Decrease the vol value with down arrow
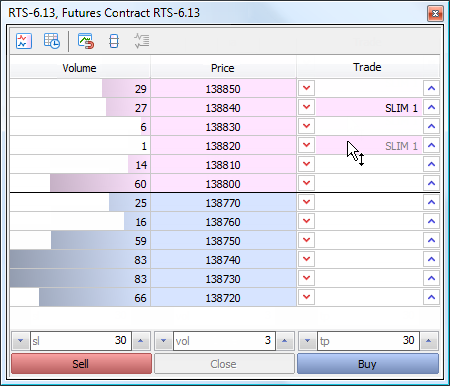Viewport: 450px width, 386px height. (163, 341)
